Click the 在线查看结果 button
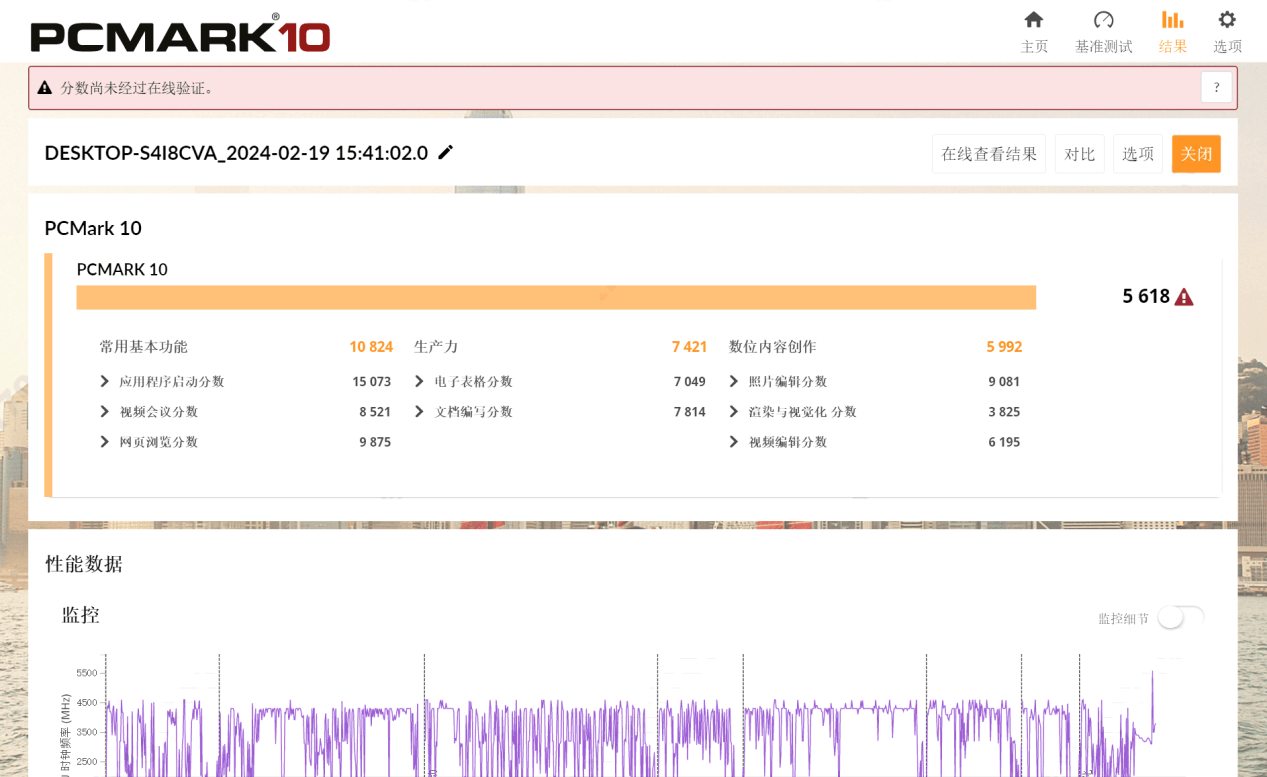 point(989,154)
